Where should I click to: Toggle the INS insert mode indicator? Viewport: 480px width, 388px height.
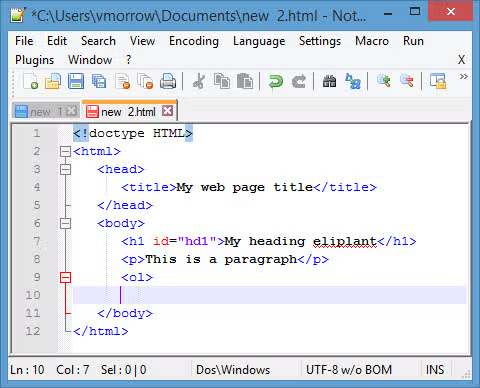coord(435,370)
